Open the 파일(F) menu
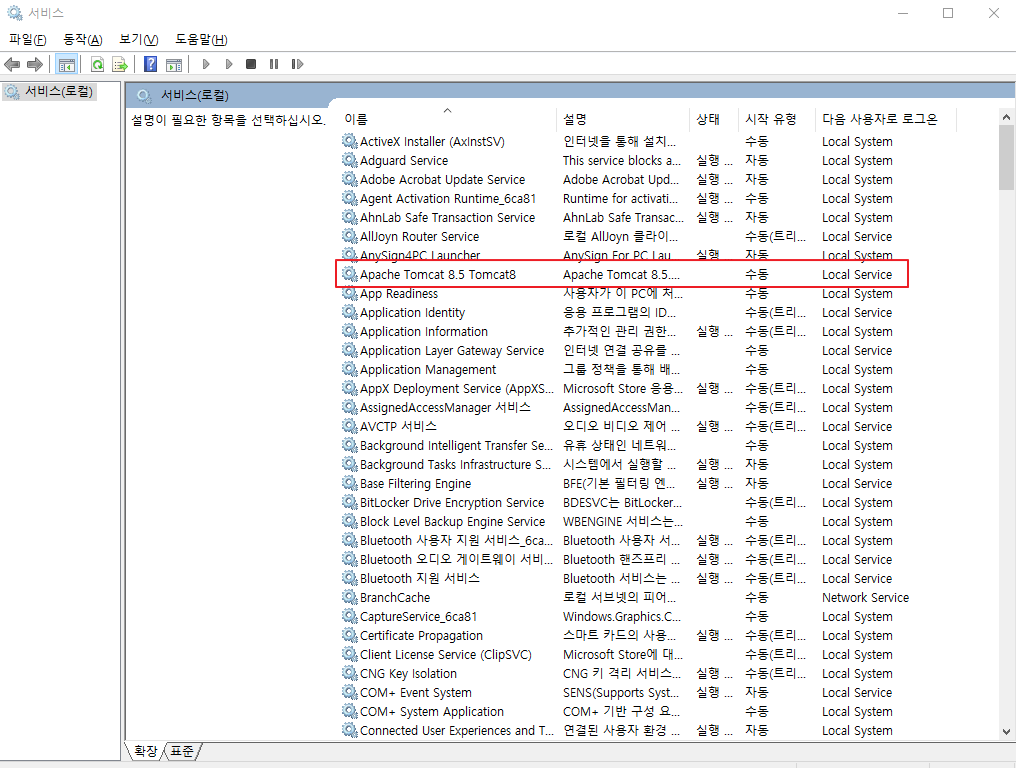The width and height of the screenshot is (1016, 768). [27, 40]
